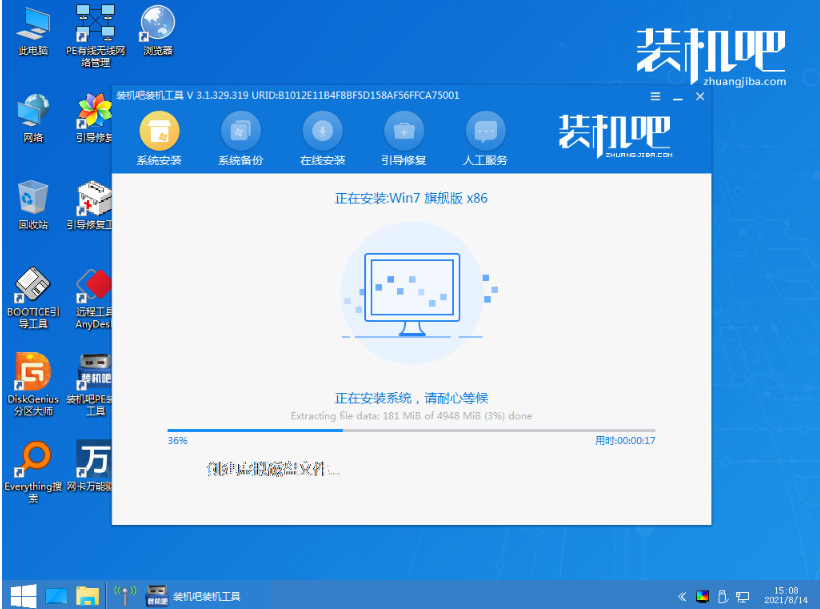This screenshot has width=820, height=609.
Task: Select the 系统备份 function in the installer toolbar
Action: 240,138
